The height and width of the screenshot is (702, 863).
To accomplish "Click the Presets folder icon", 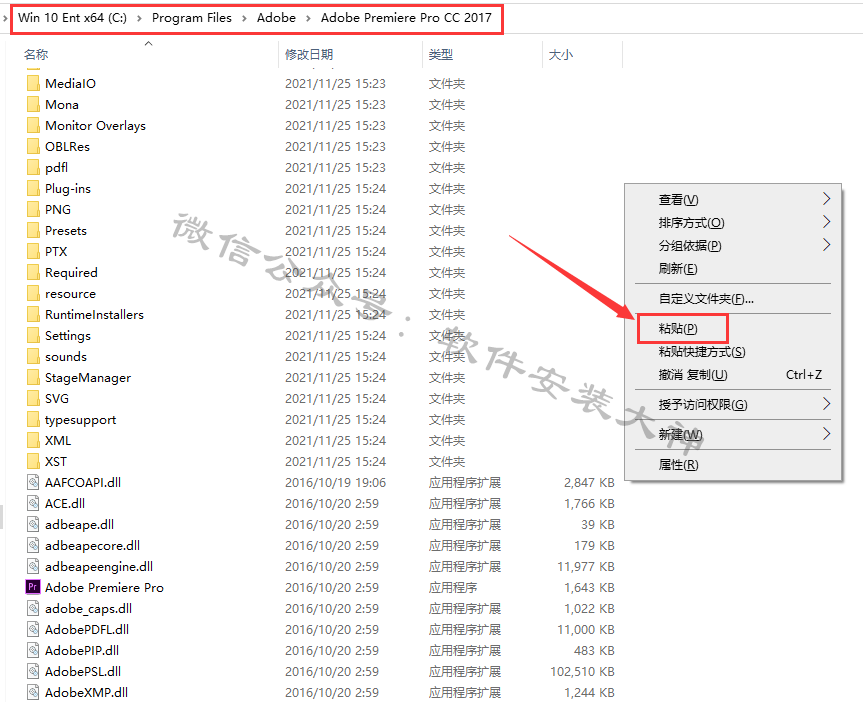I will click(x=33, y=230).
